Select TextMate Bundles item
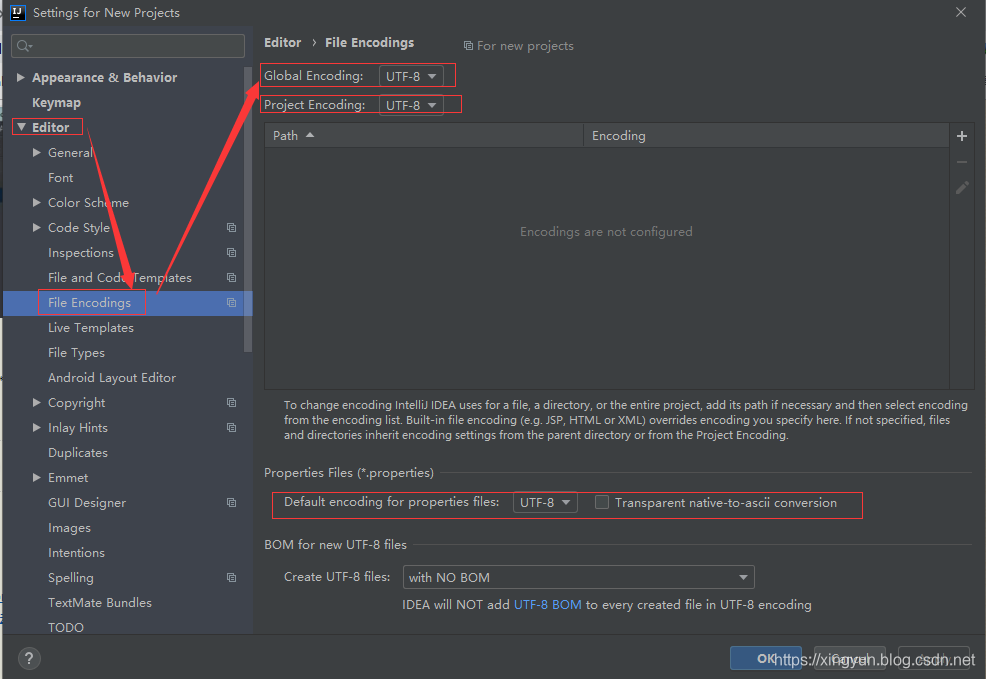986x679 pixels. point(100,603)
